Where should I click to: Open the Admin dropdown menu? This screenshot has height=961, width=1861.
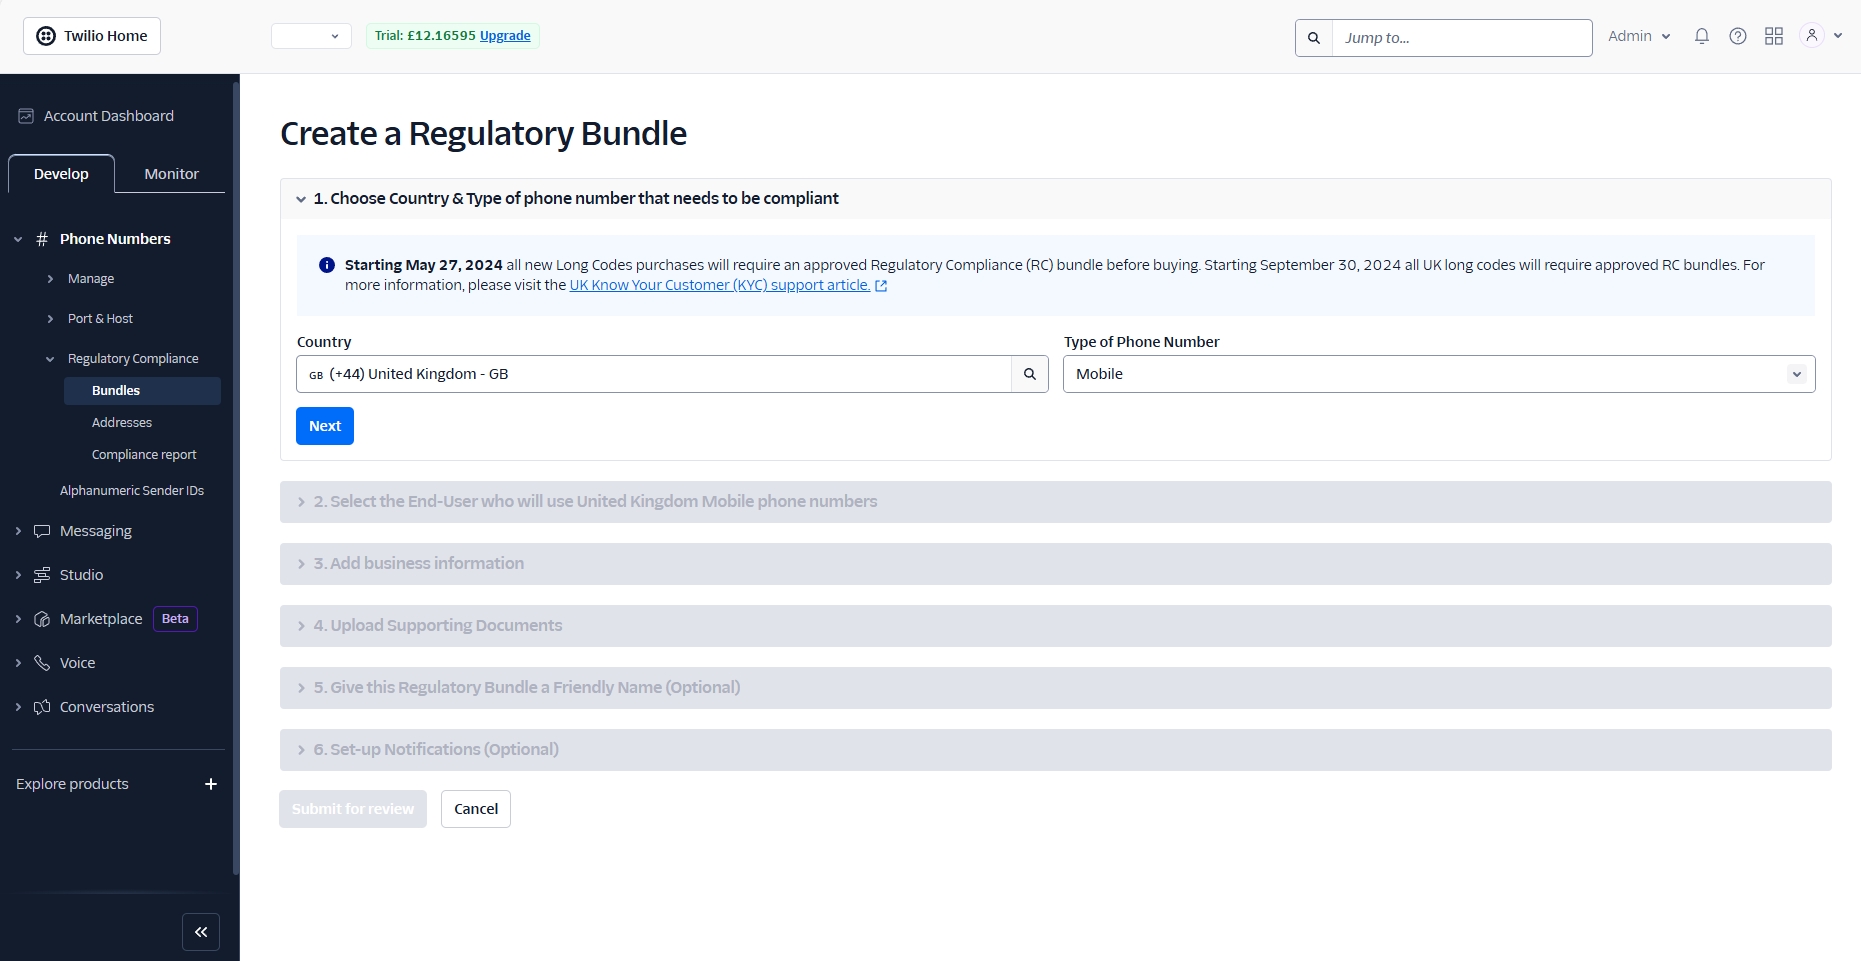[1639, 36]
